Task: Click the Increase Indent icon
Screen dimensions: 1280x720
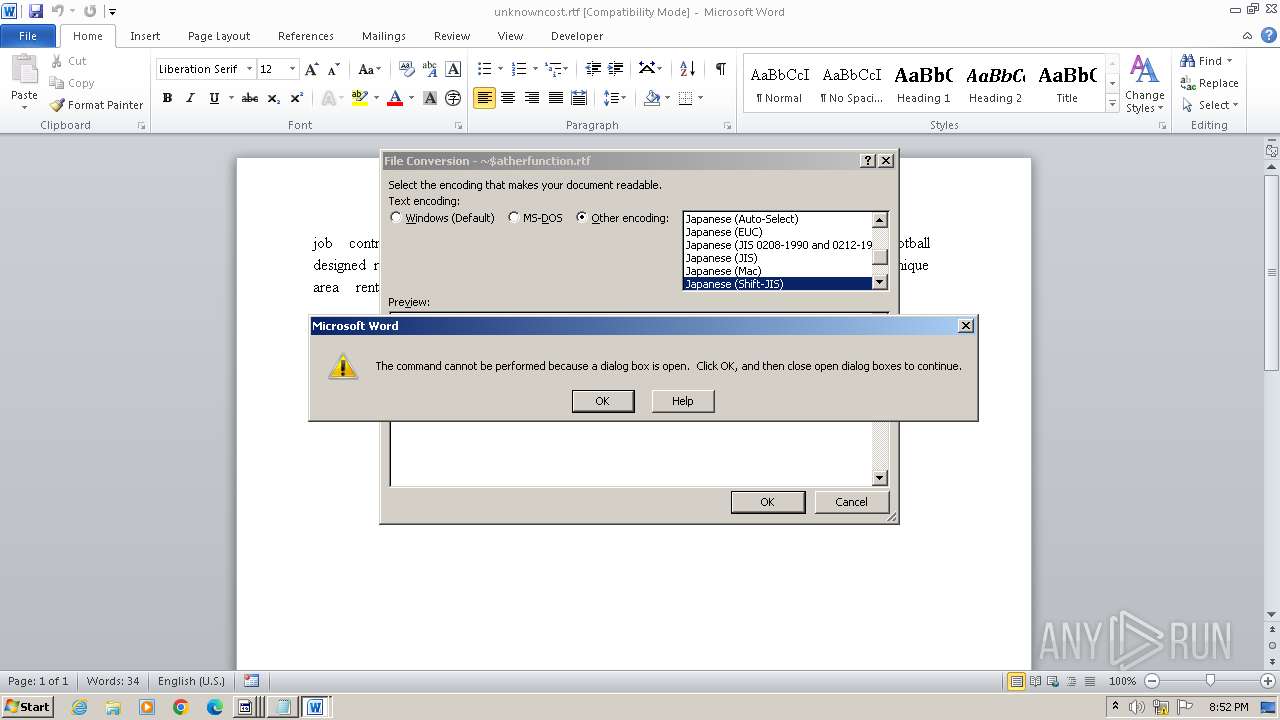Action: pos(617,69)
